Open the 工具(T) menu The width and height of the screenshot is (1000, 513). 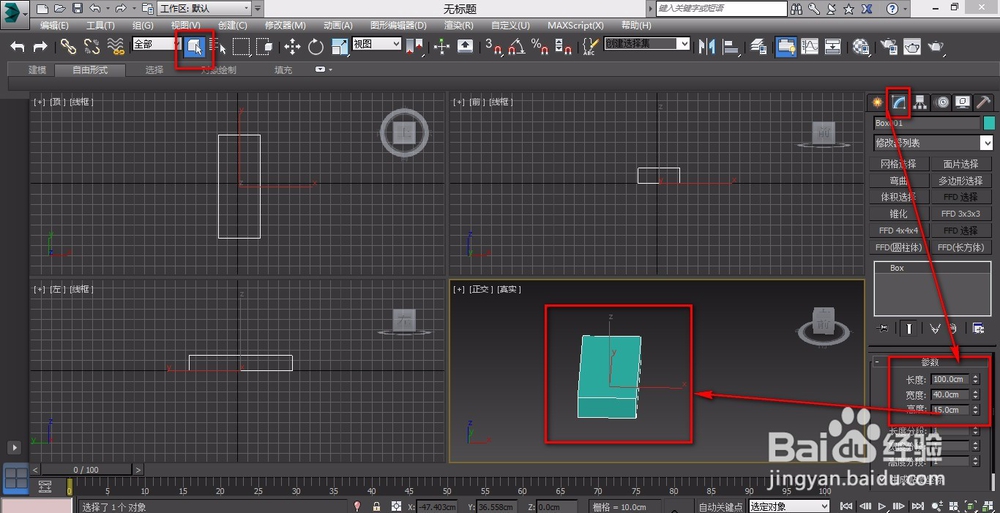(x=100, y=26)
